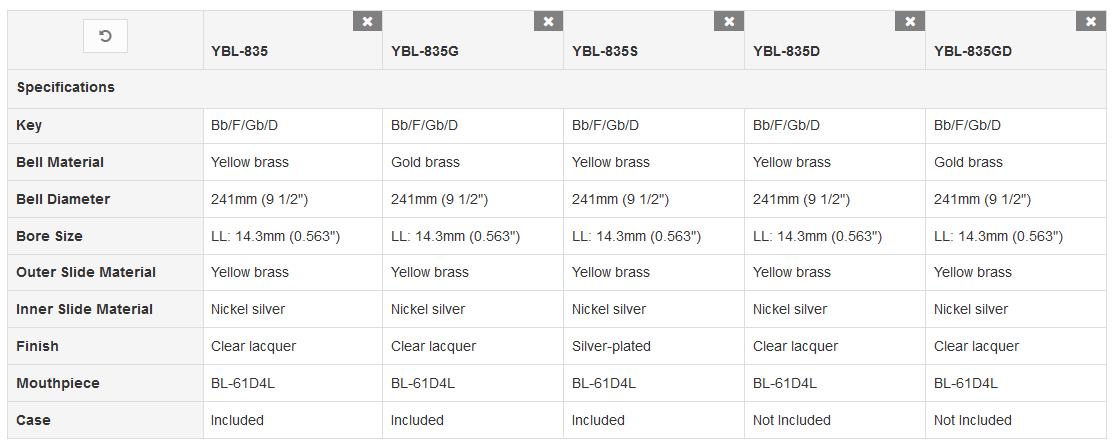
Task: Remove YBL-835D using its X icon
Action: (910, 21)
